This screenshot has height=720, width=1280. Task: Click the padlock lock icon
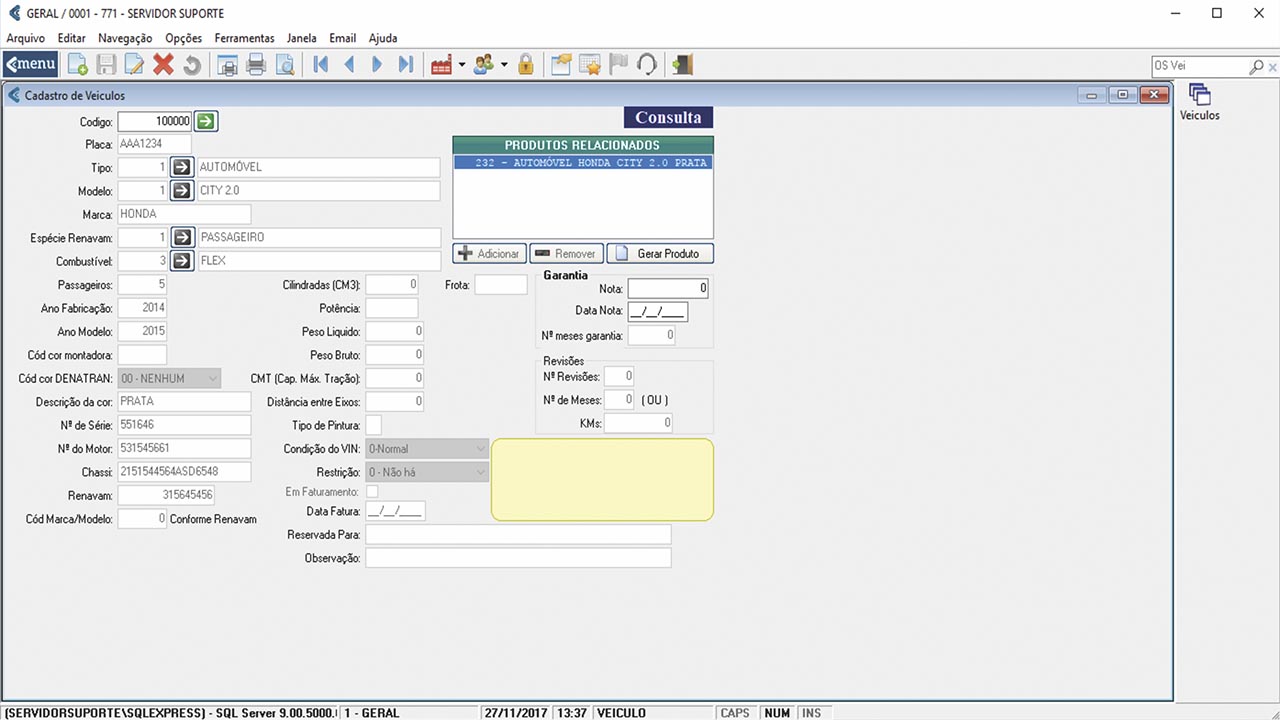(x=526, y=65)
